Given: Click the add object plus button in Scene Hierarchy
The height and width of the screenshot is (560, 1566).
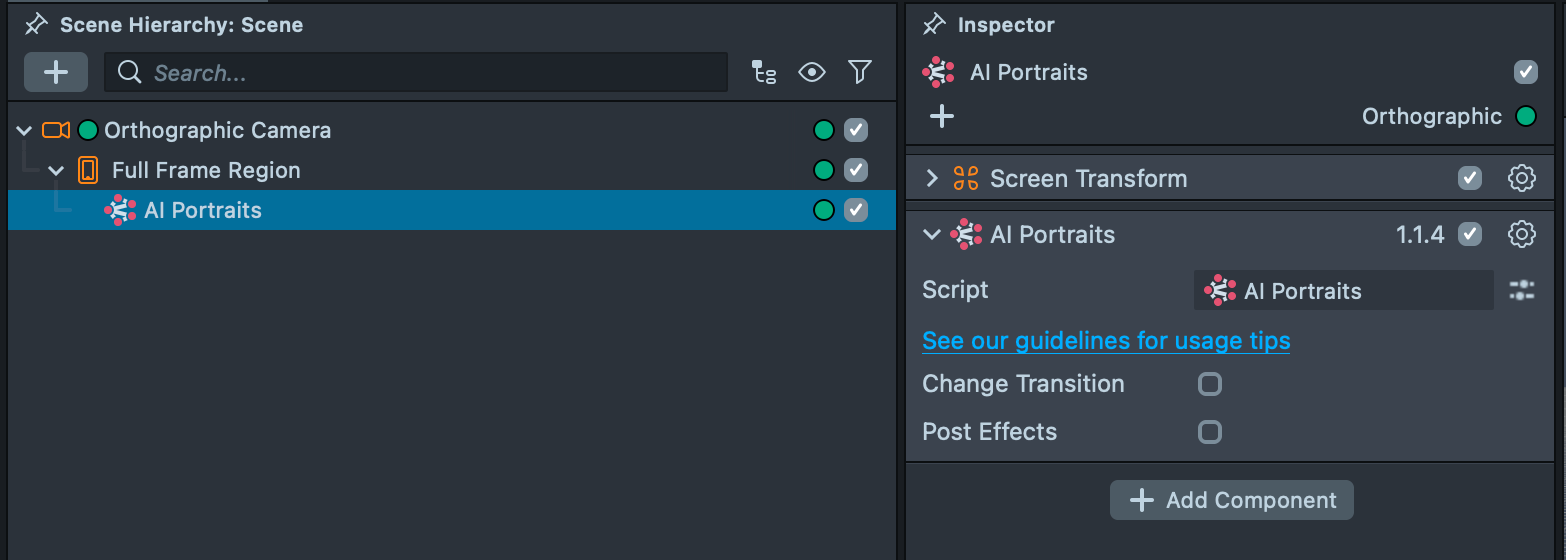Looking at the screenshot, I should pos(56,72).
